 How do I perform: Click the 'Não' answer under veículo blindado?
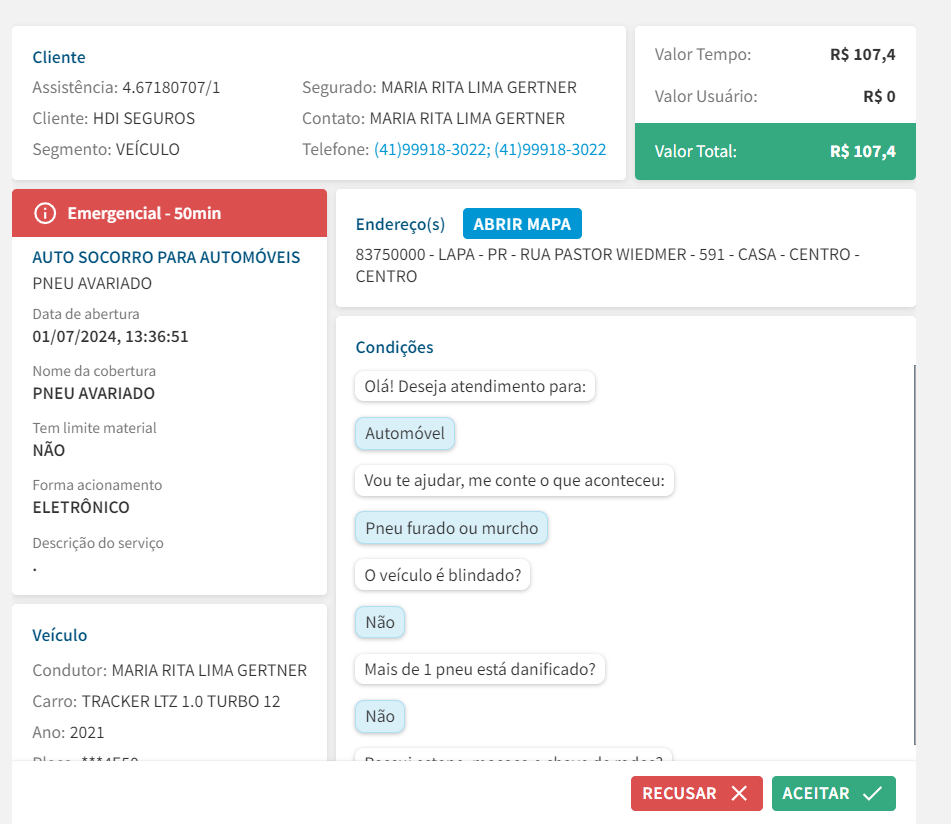pyautogui.click(x=380, y=622)
